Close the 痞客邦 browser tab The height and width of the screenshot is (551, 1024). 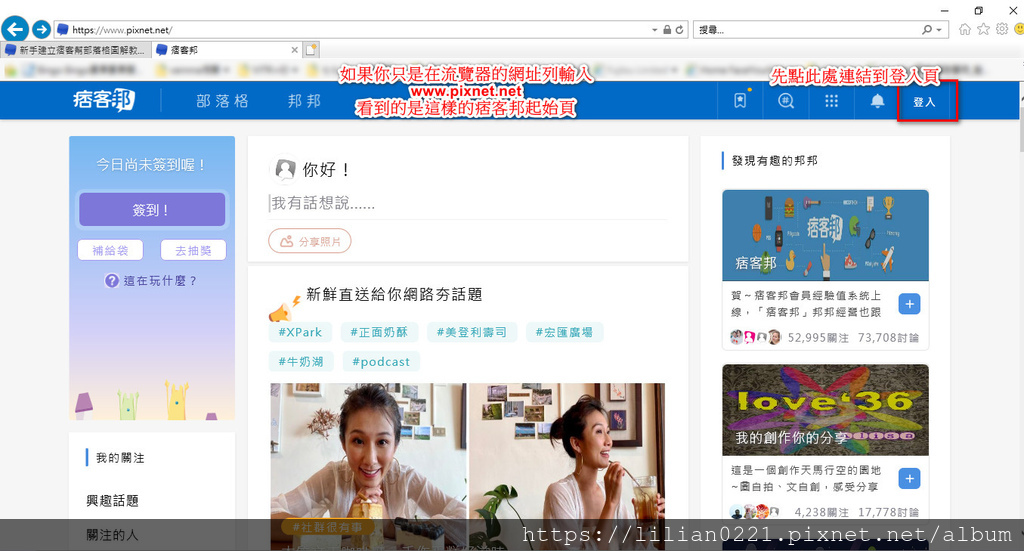click(295, 50)
